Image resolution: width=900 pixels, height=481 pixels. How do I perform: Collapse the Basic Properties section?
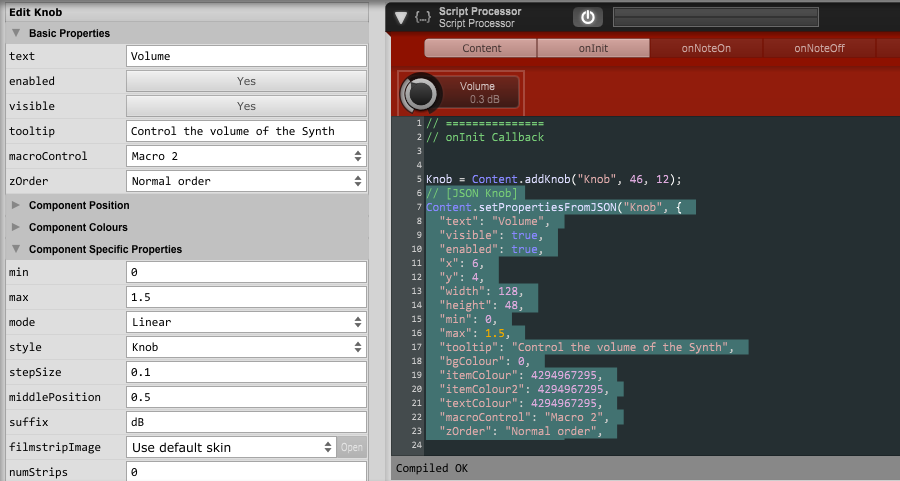(16, 33)
